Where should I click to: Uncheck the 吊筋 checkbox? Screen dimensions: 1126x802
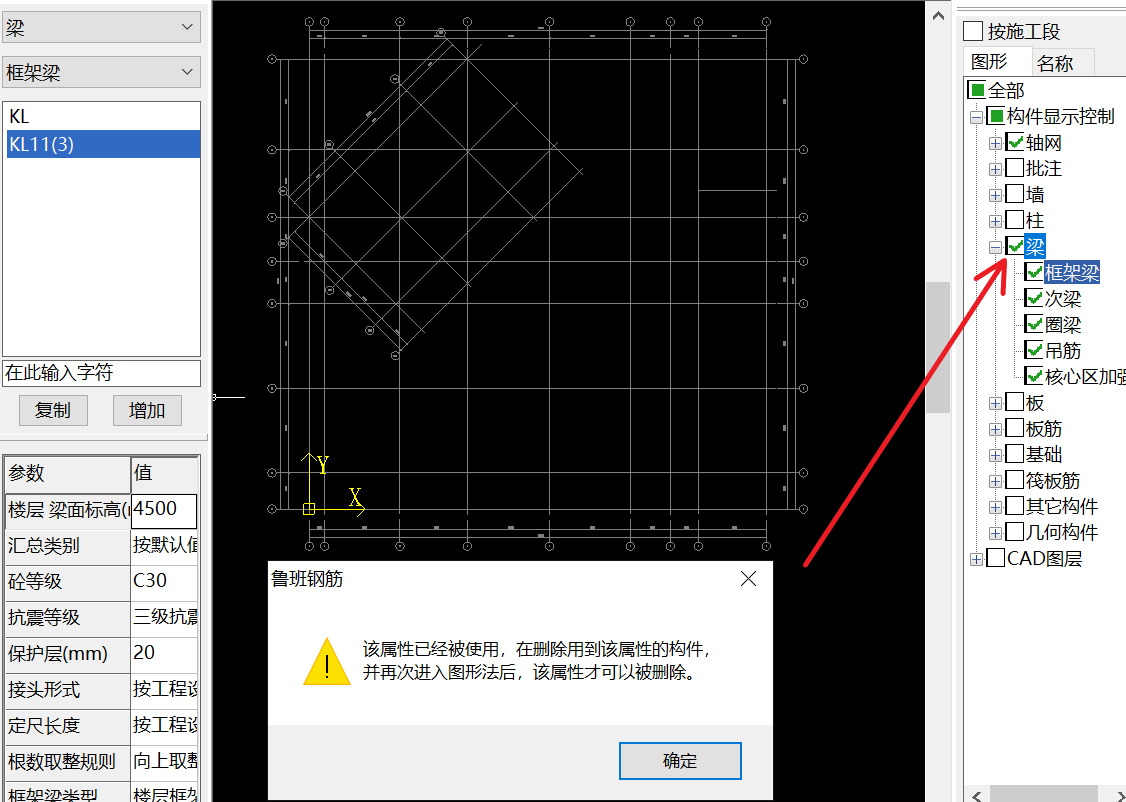coord(1034,350)
